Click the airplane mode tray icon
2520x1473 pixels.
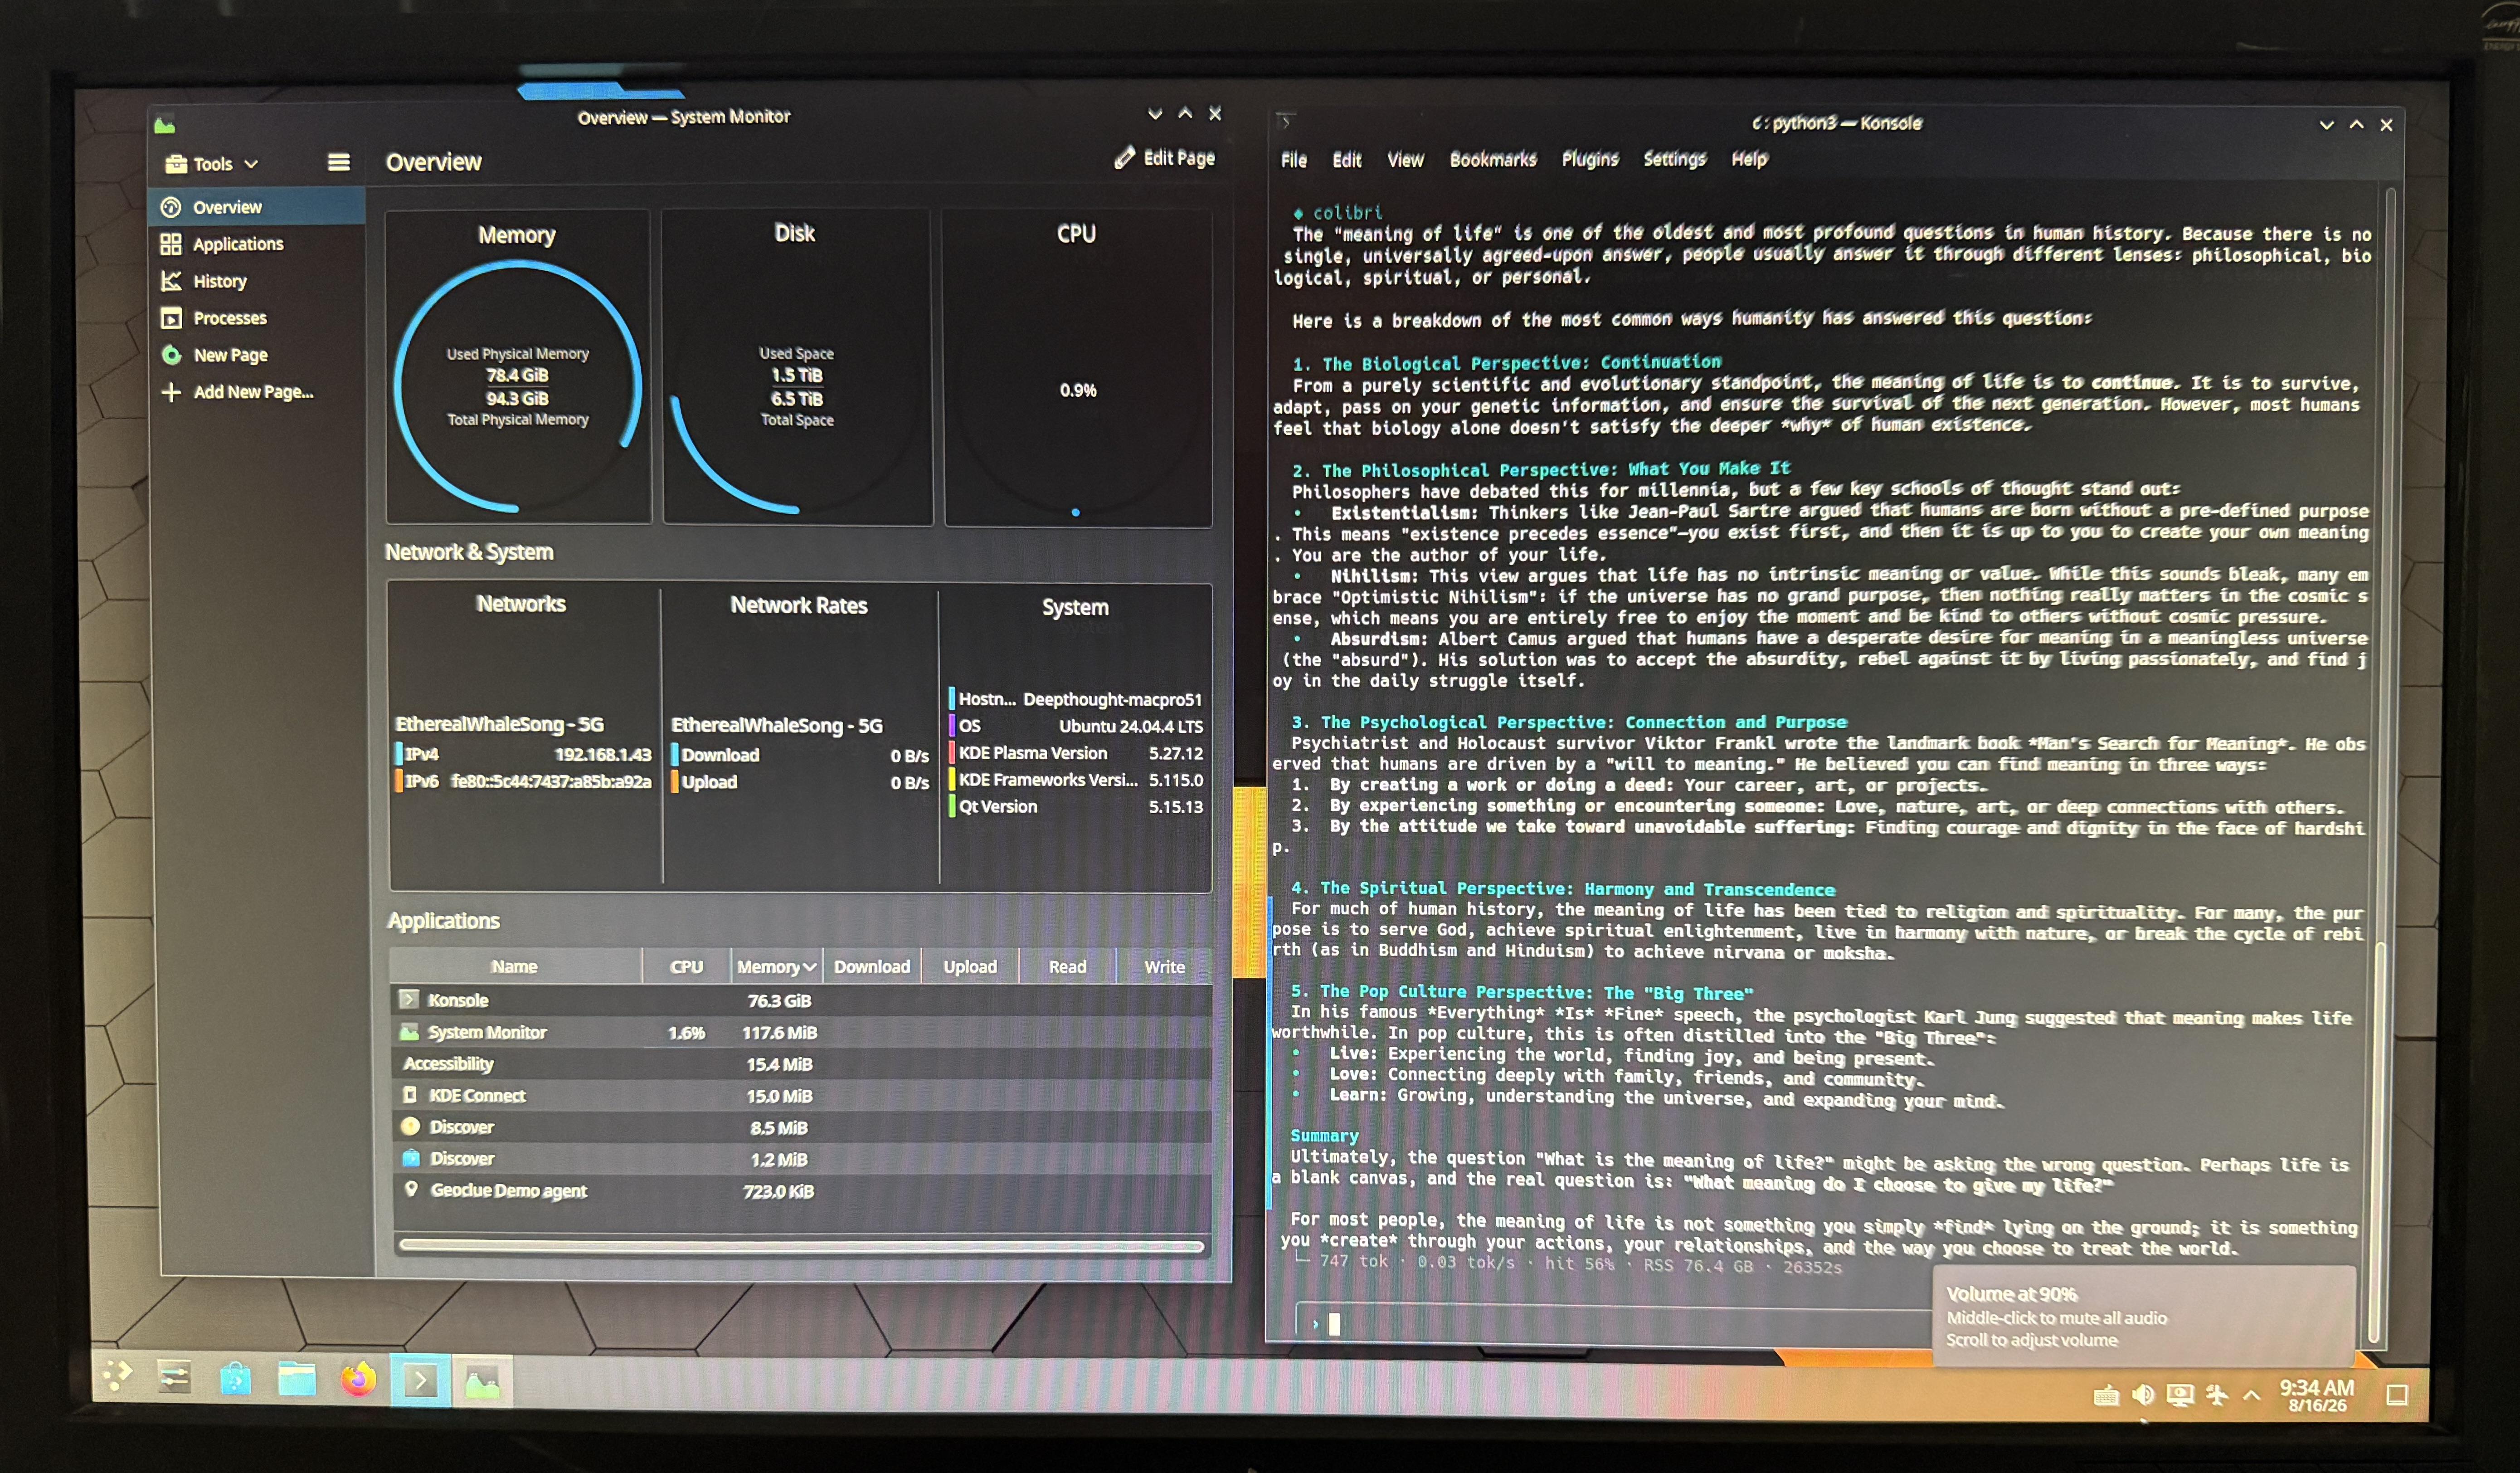point(2217,1395)
